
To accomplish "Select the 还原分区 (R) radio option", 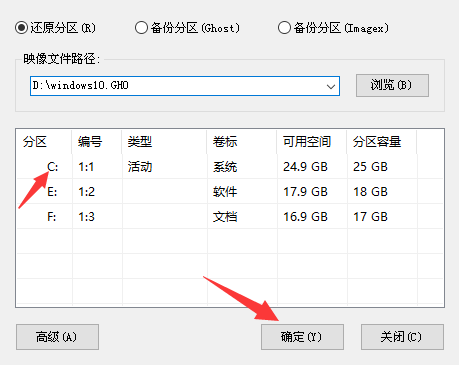I will tap(55, 28).
